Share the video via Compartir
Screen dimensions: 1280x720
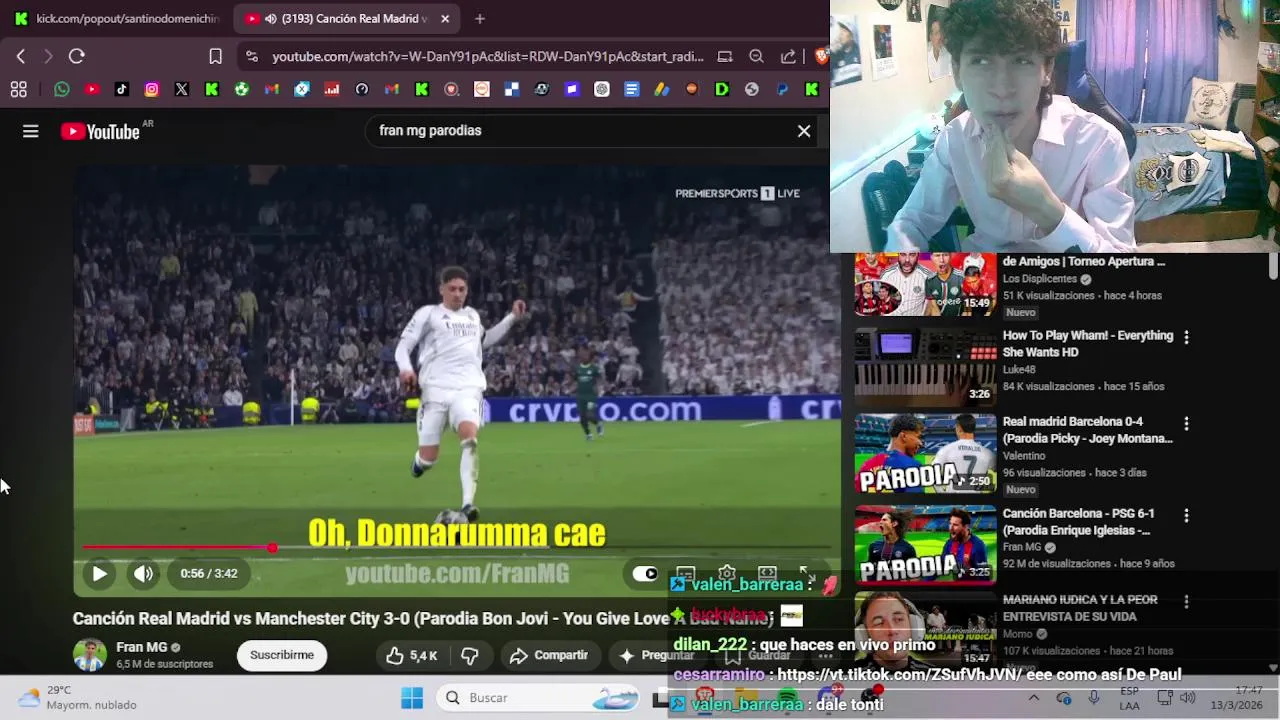548,656
